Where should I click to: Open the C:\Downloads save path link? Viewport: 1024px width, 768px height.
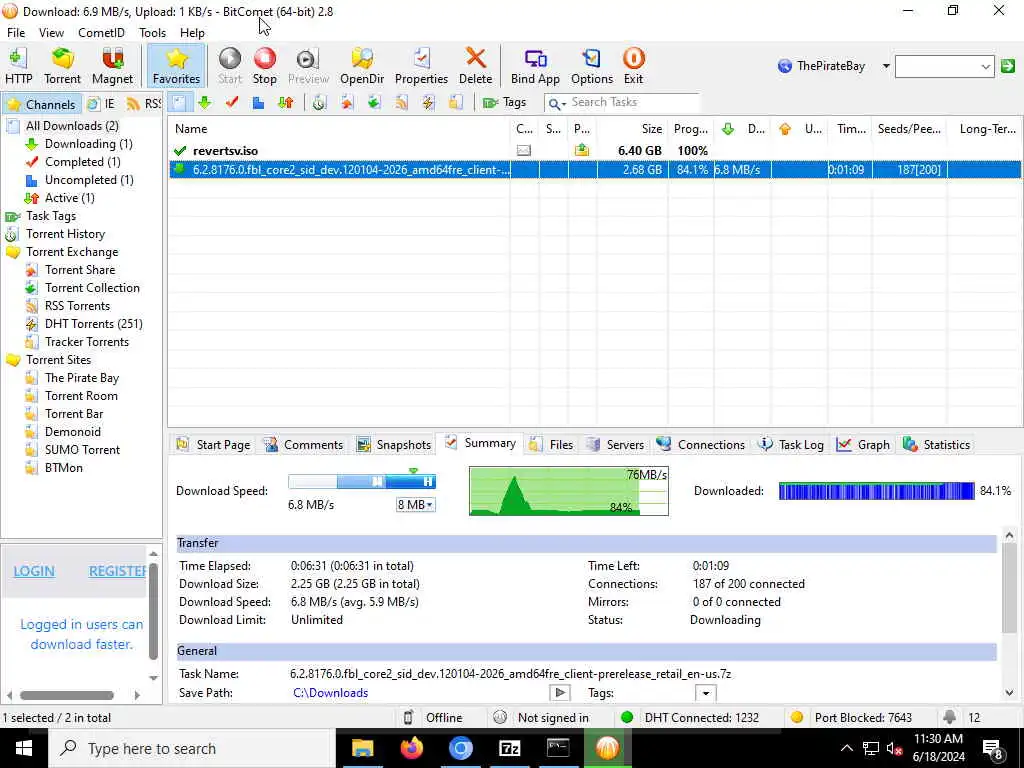click(x=330, y=693)
